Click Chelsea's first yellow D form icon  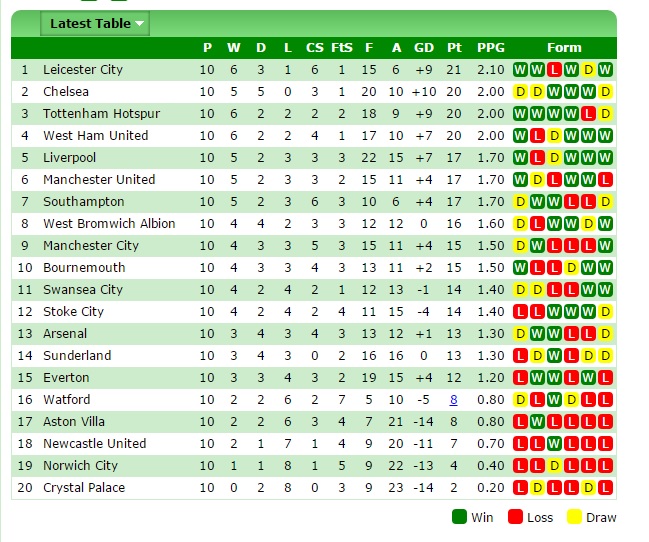[520, 92]
